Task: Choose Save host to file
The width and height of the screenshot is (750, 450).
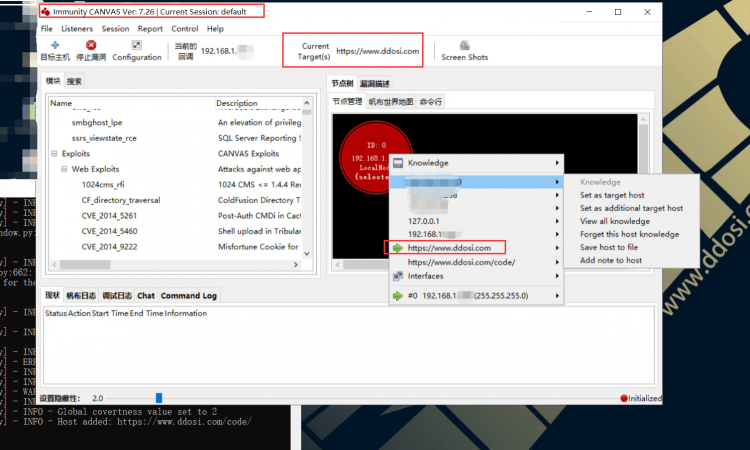Action: 609,247
